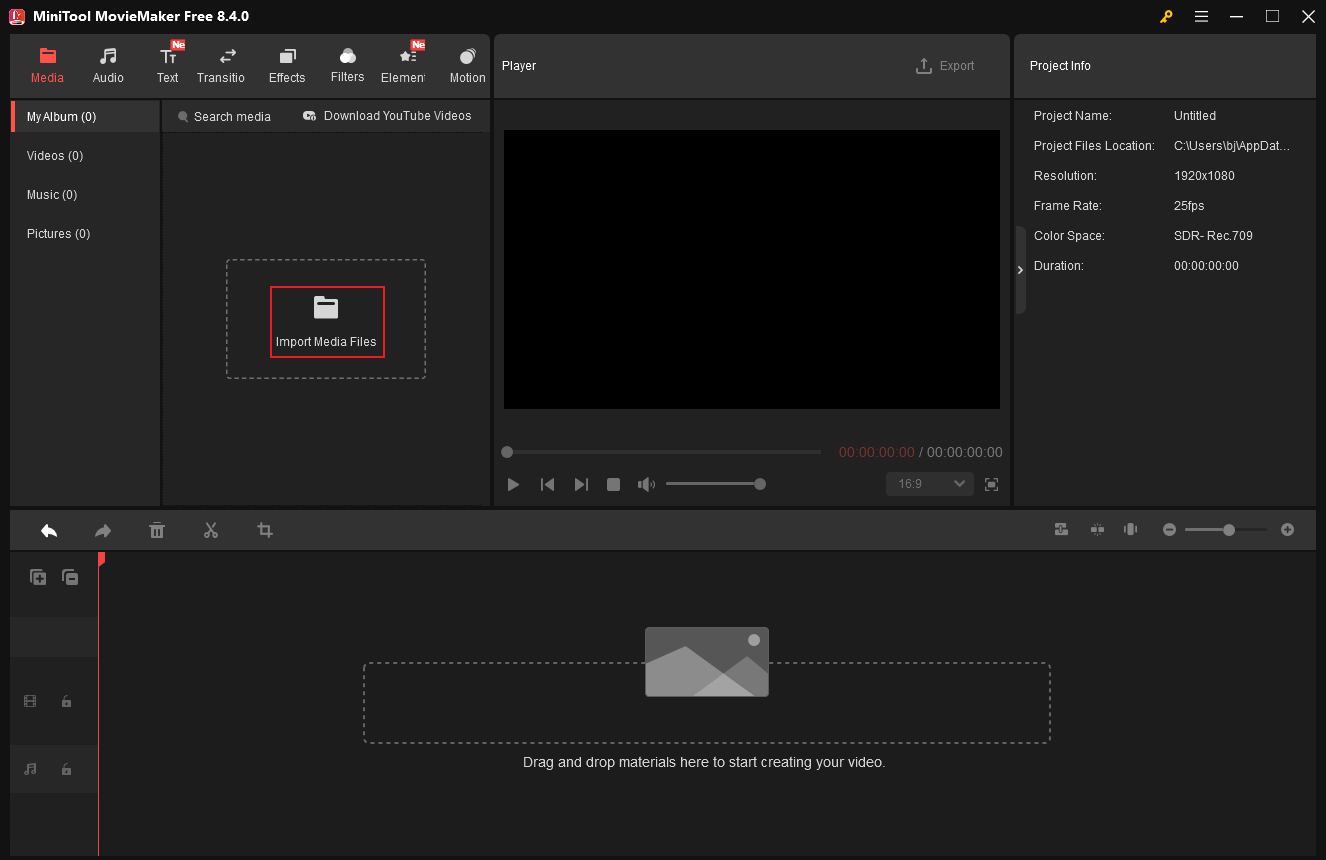Viewport: 1326px width, 860px height.
Task: Collapse the Player panel using the side chevron
Action: click(1020, 269)
